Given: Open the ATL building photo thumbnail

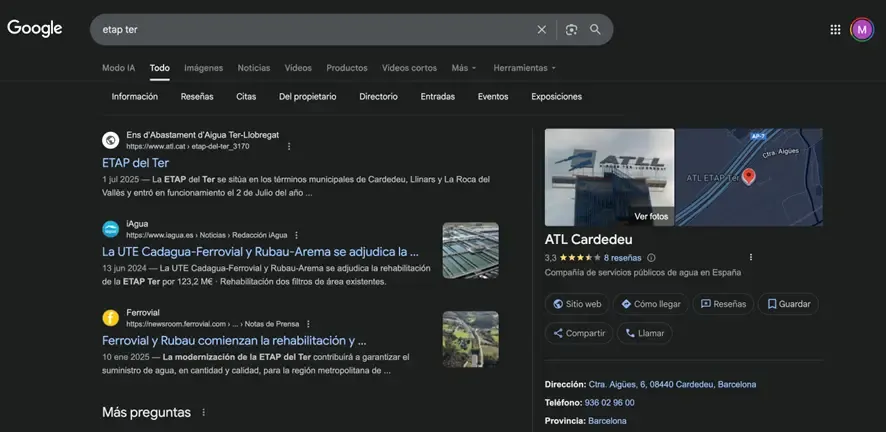Looking at the screenshot, I should pyautogui.click(x=609, y=177).
